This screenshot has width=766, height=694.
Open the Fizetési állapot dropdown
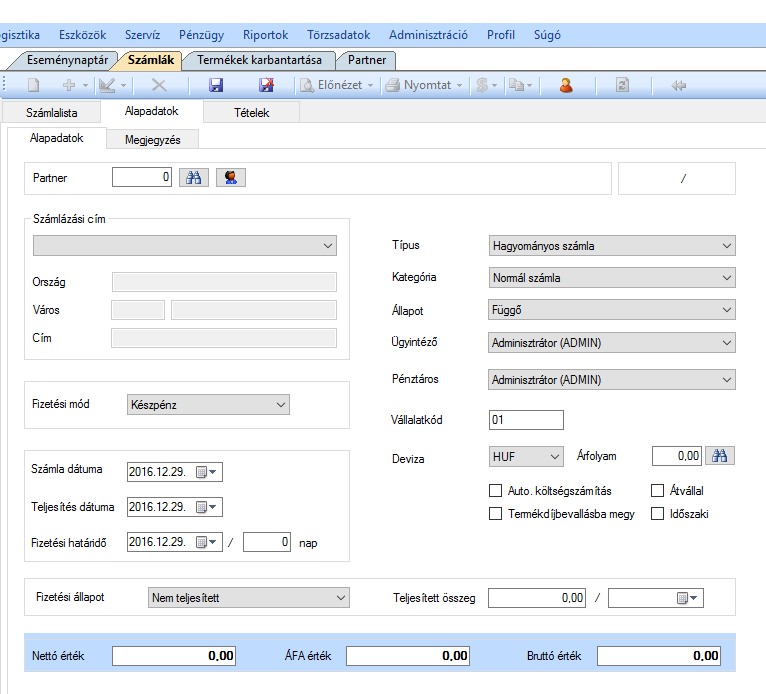249,598
